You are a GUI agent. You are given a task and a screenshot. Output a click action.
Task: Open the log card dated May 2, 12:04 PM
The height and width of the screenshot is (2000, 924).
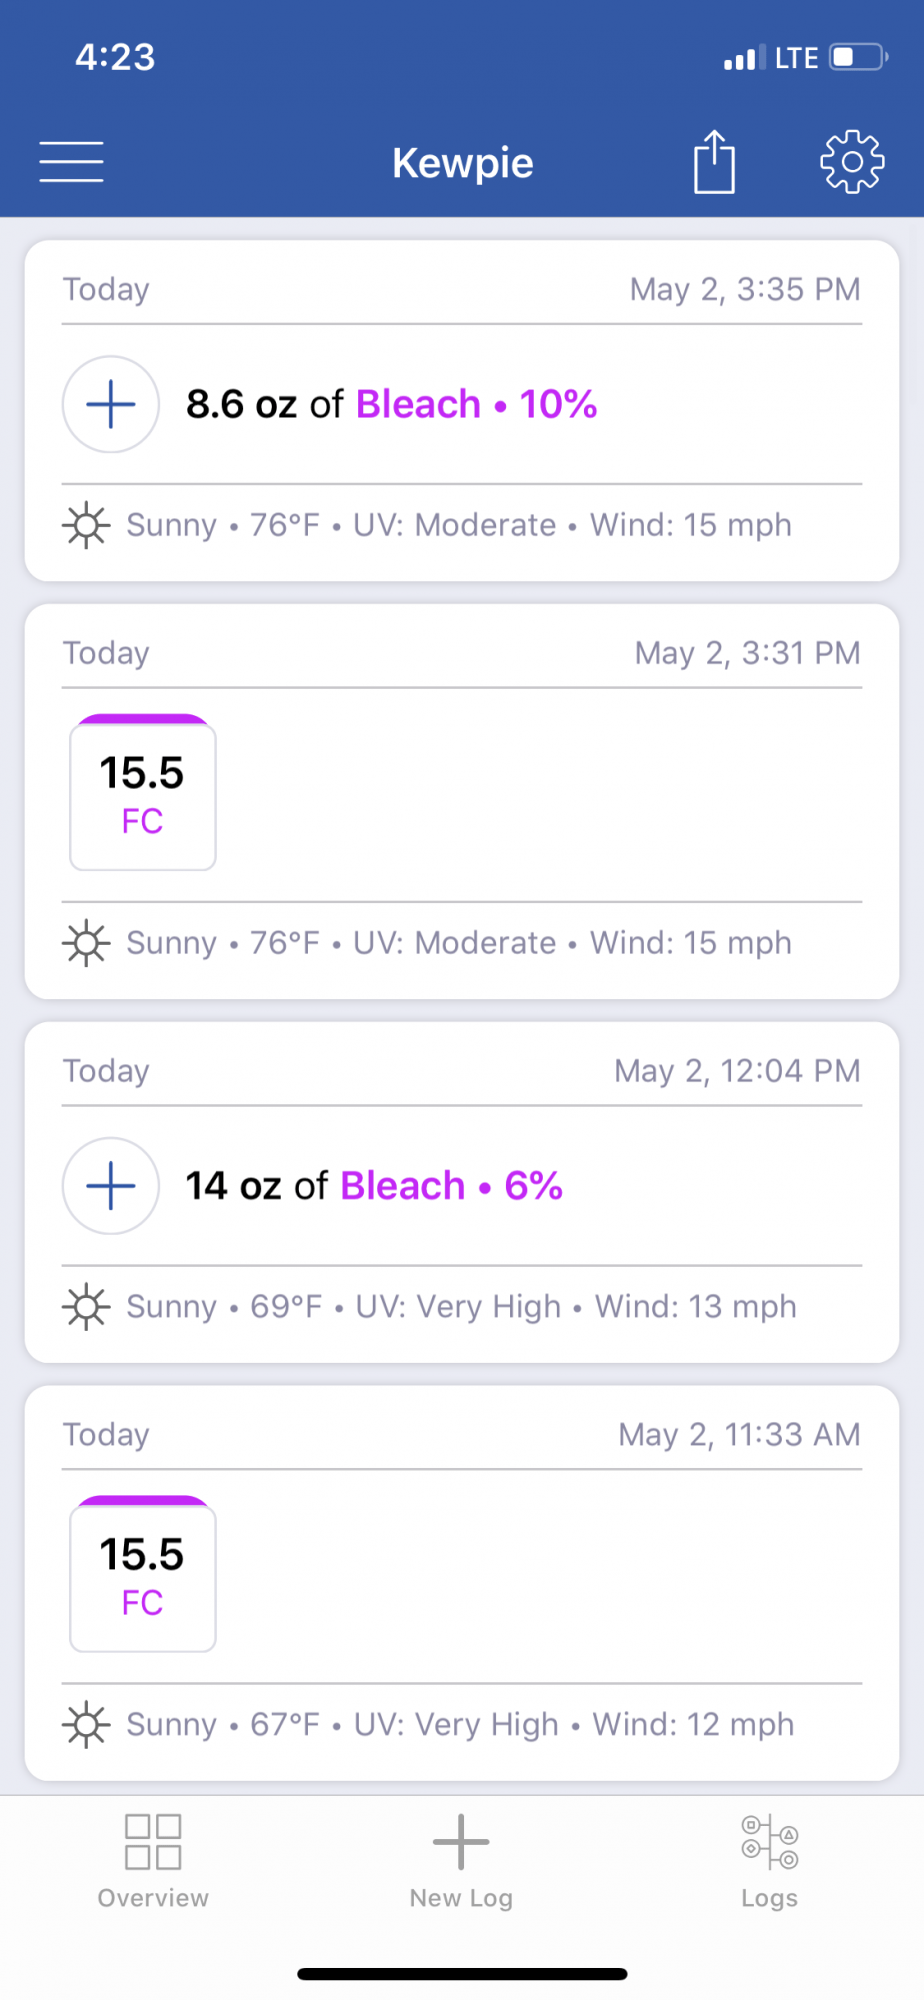[462, 1192]
